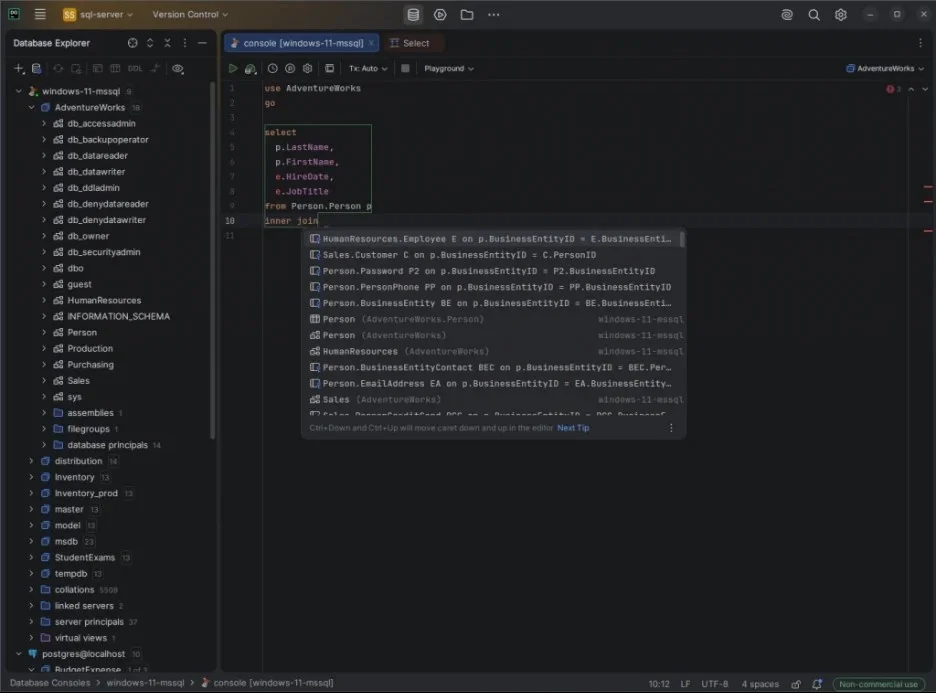The image size is (936, 693).
Task: Click windows-11-mssql breadcrumb in status bar
Action: point(145,683)
